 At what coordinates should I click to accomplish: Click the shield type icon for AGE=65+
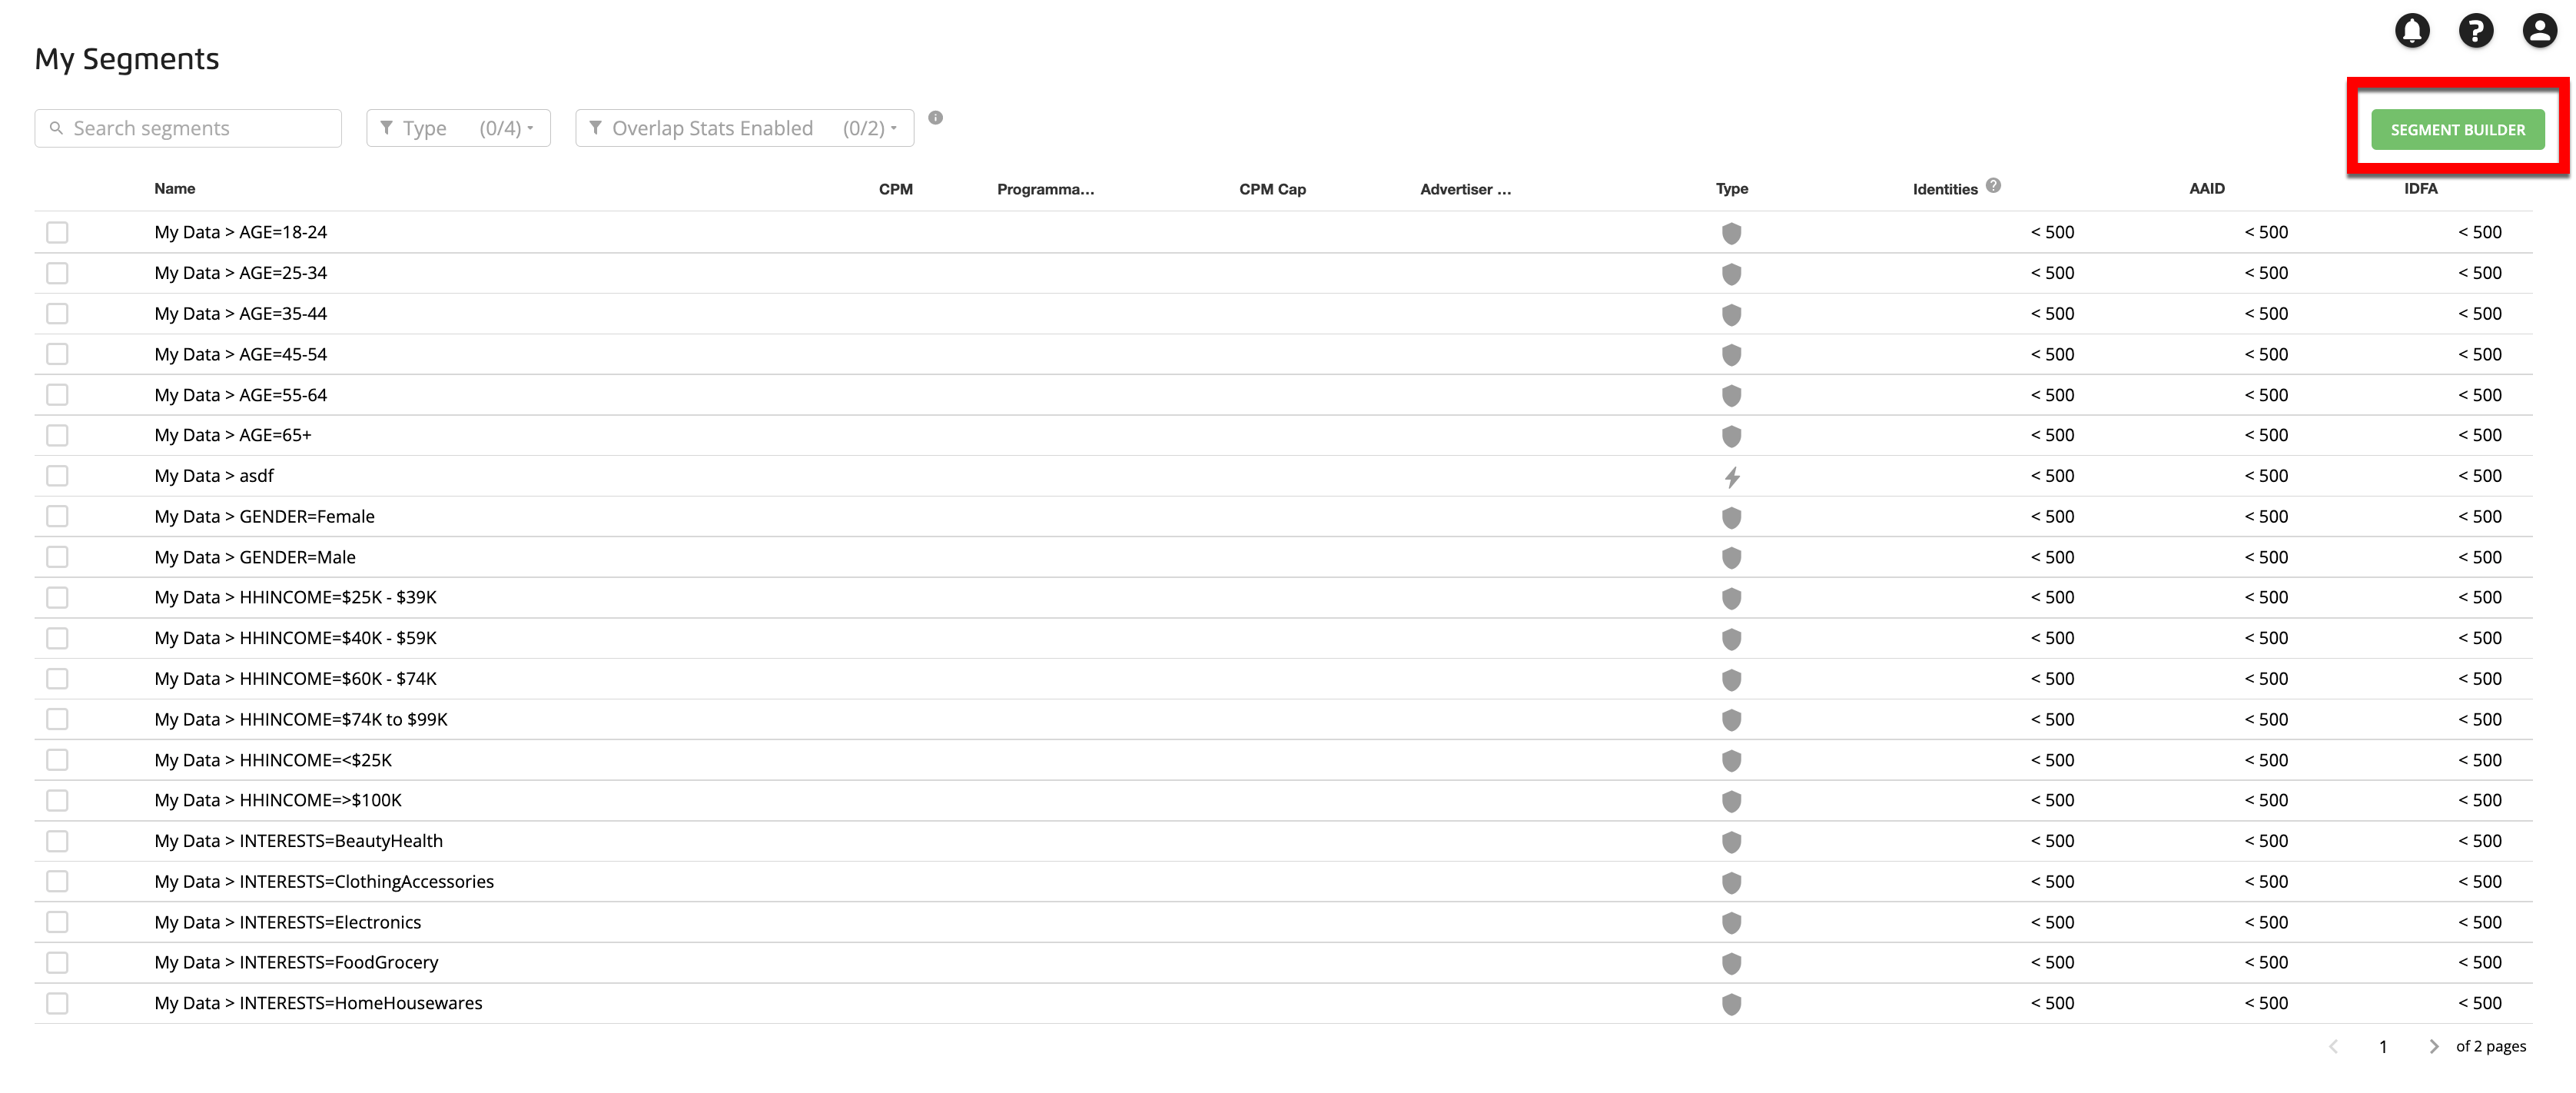tap(1732, 436)
